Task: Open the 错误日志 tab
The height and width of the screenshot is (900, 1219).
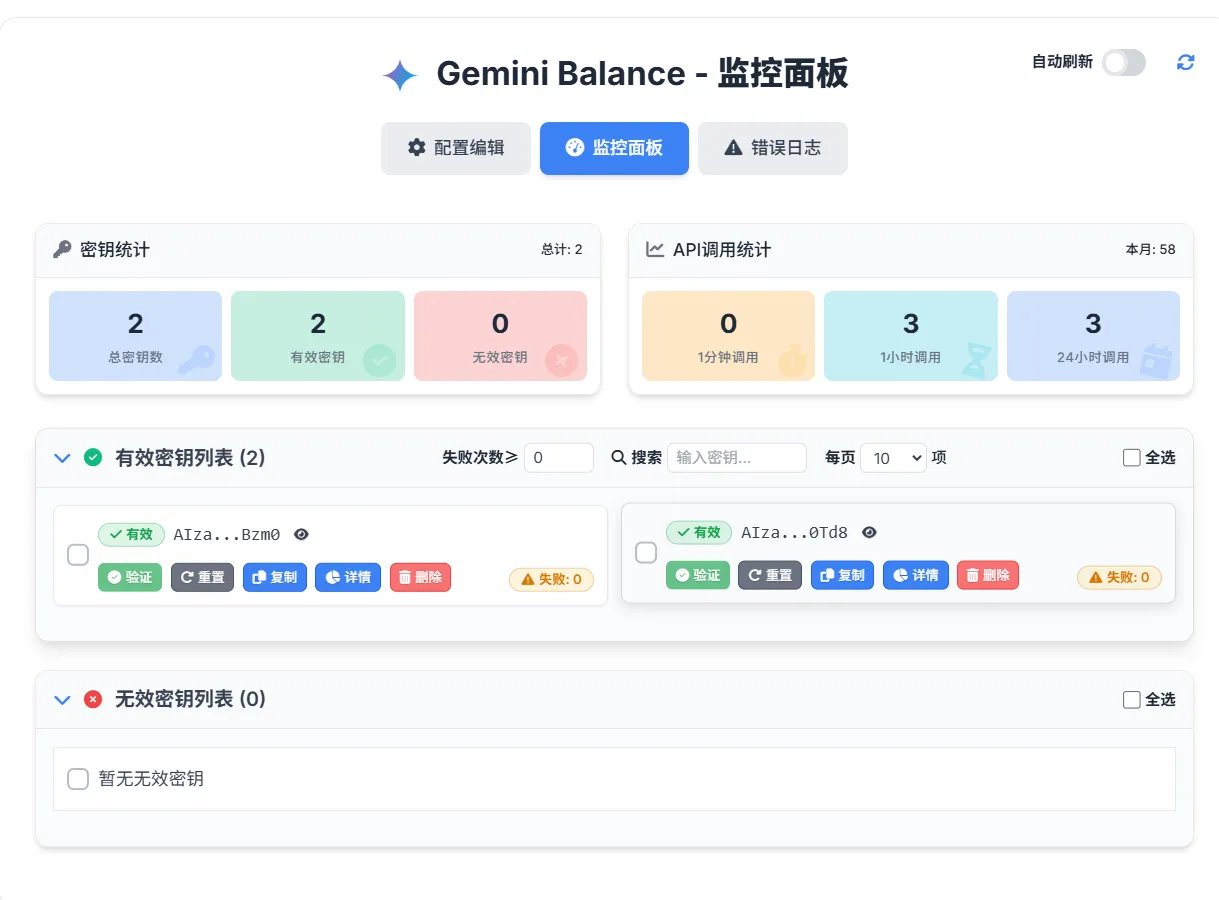Action: 772,147
